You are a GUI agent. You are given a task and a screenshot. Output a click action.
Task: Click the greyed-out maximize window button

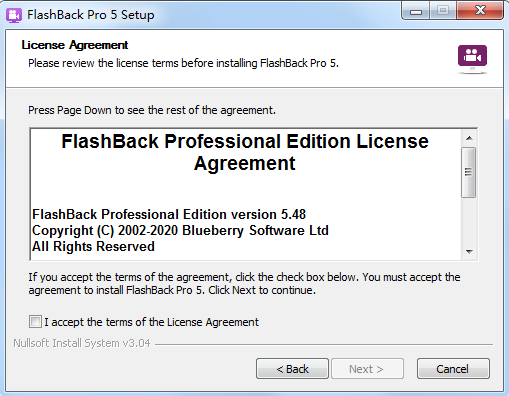tap(443, 11)
